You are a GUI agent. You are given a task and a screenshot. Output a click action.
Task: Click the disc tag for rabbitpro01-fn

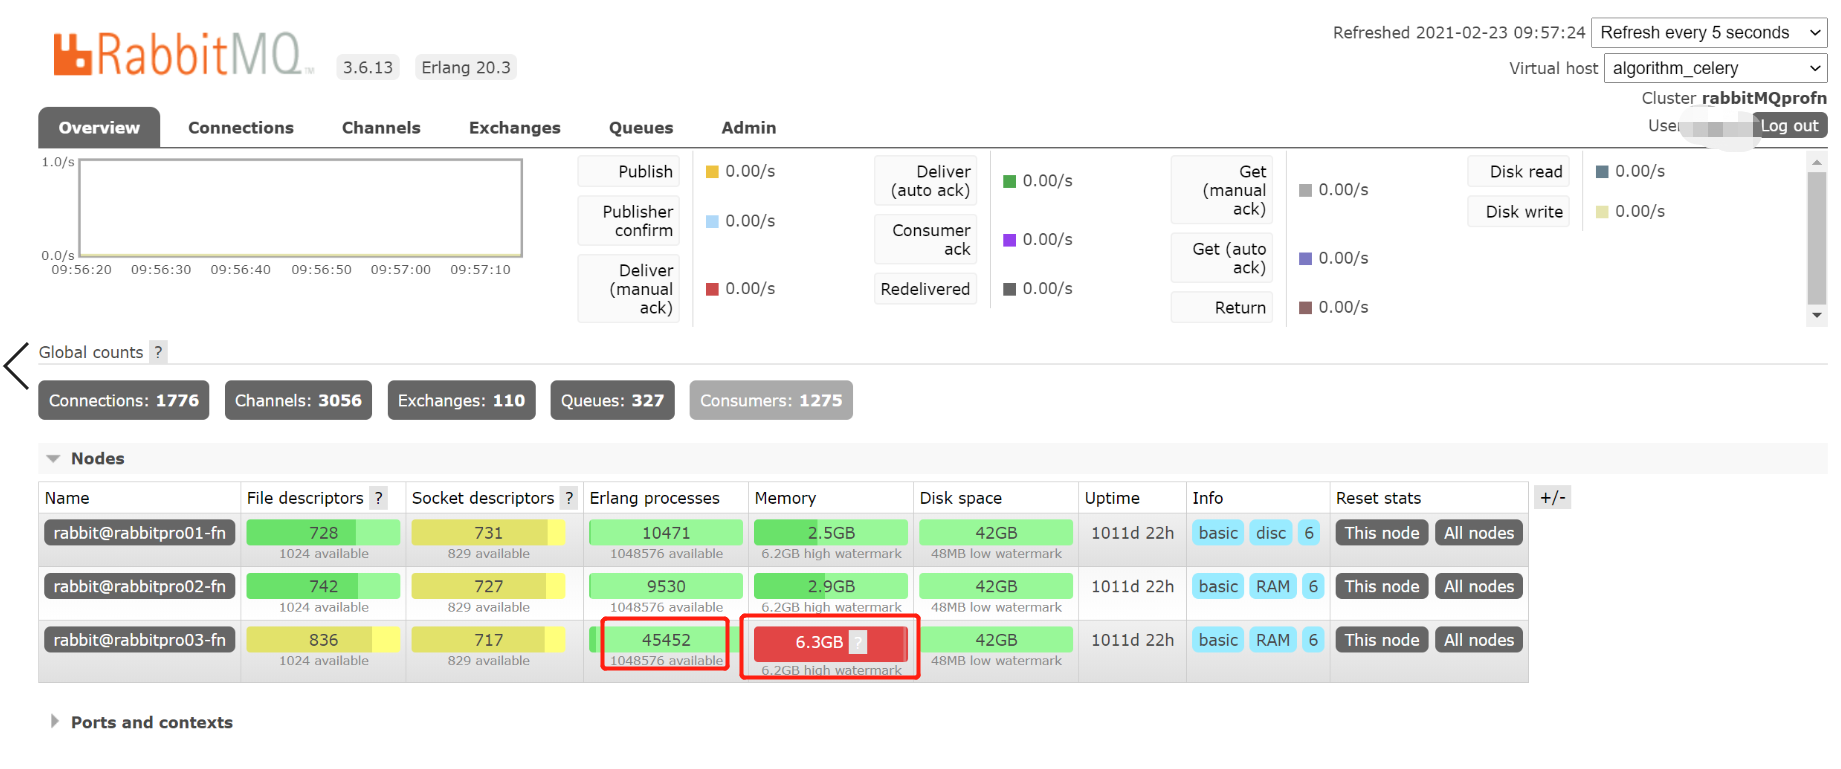[x=1271, y=533]
